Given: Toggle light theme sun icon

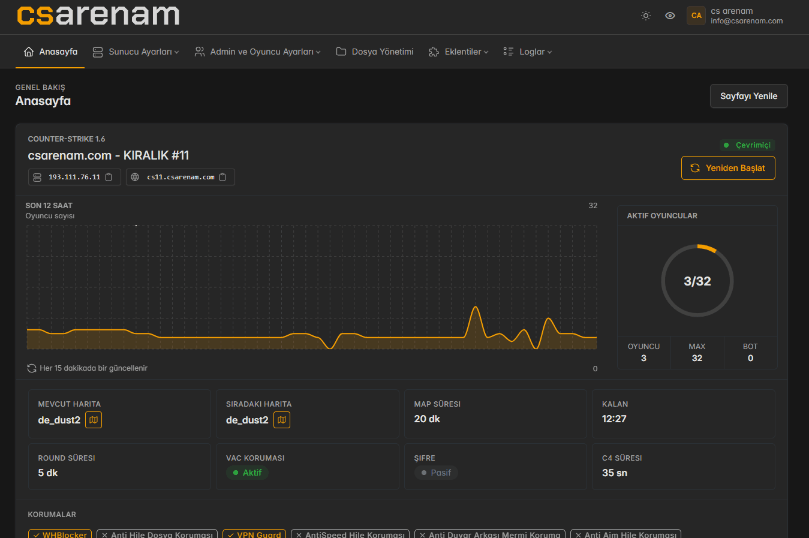Looking at the screenshot, I should [645, 15].
